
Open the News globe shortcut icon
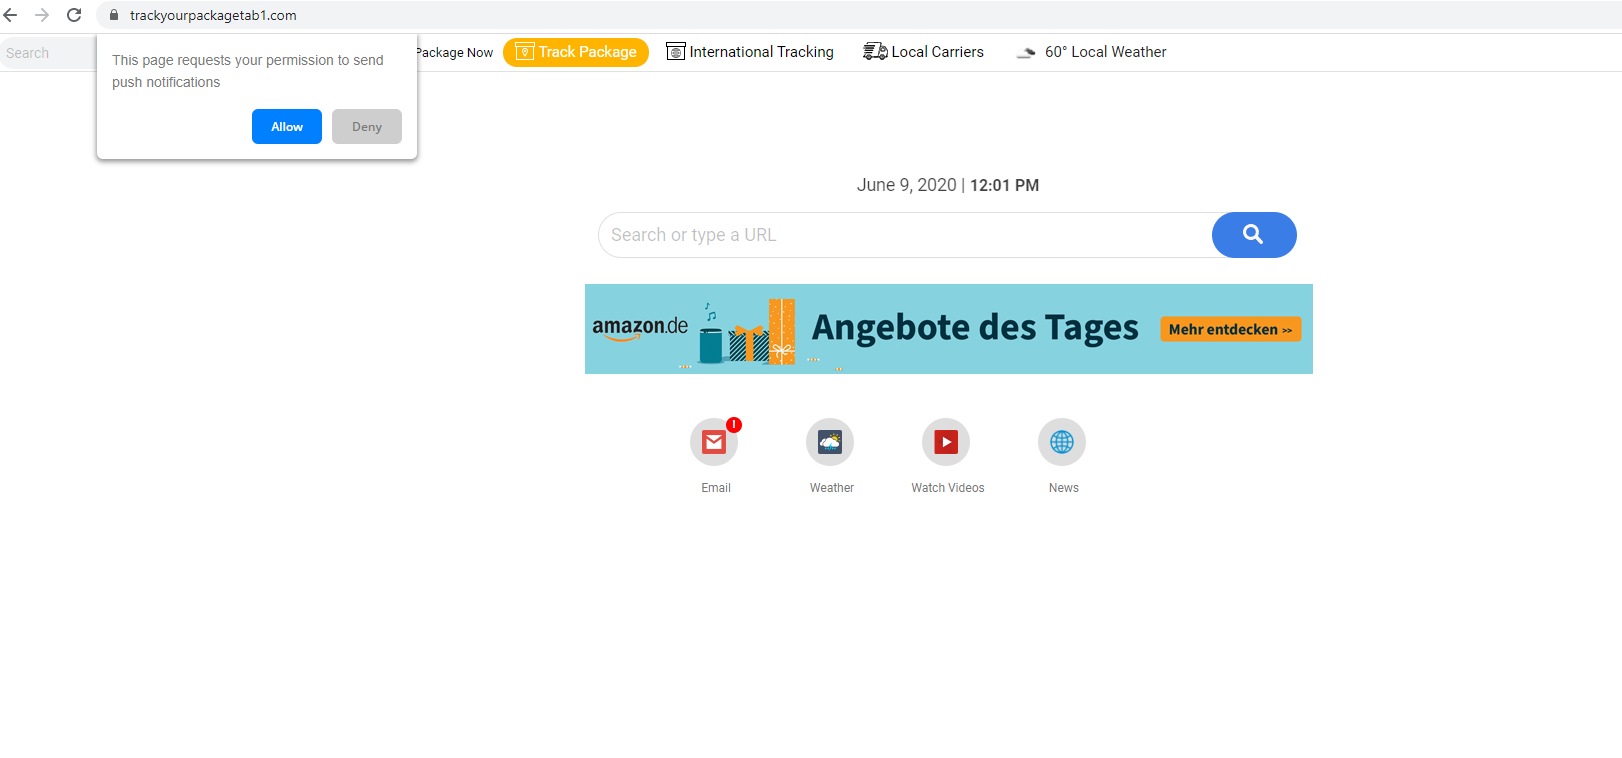1062,442
